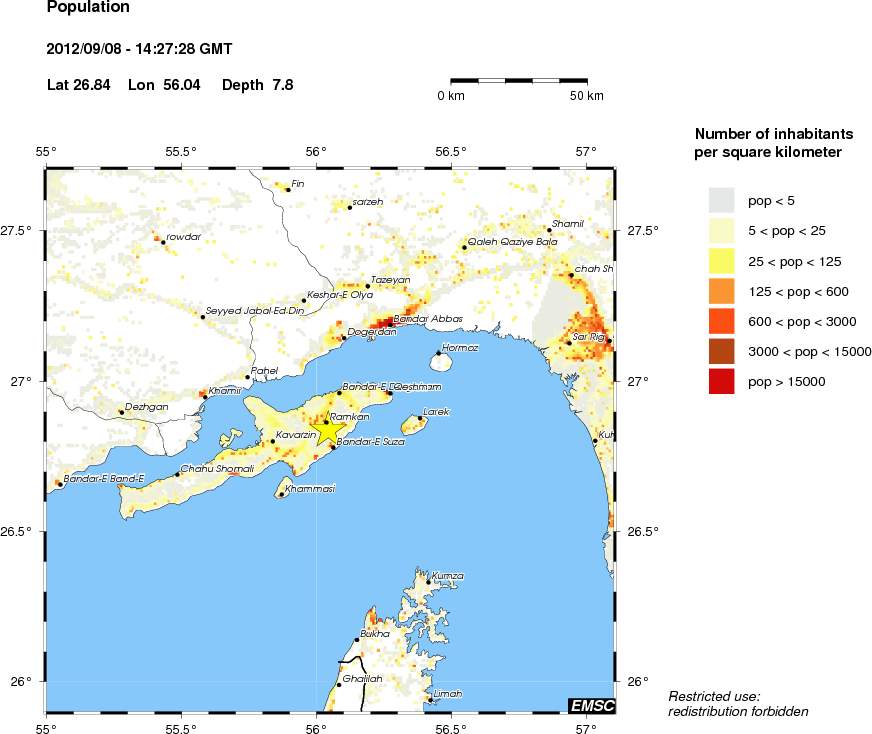Click the EMSC logo in the map corner

pos(592,705)
